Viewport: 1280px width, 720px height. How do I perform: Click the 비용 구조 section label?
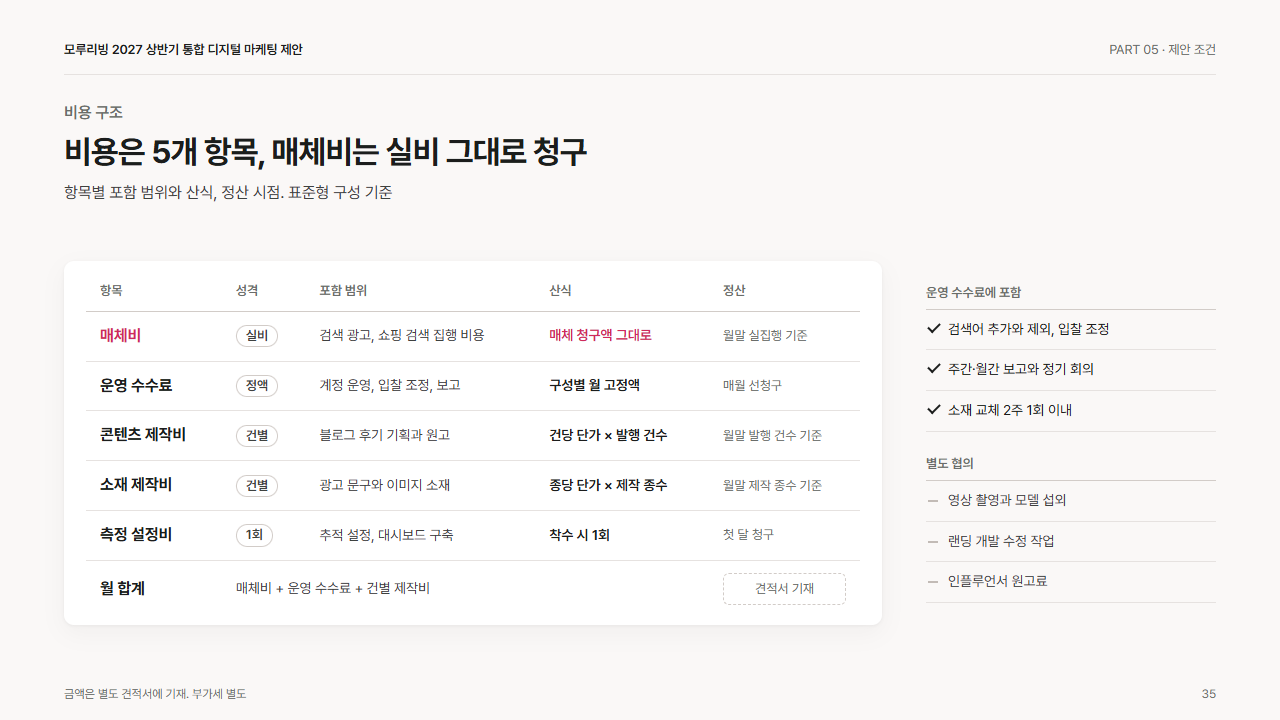(x=93, y=112)
